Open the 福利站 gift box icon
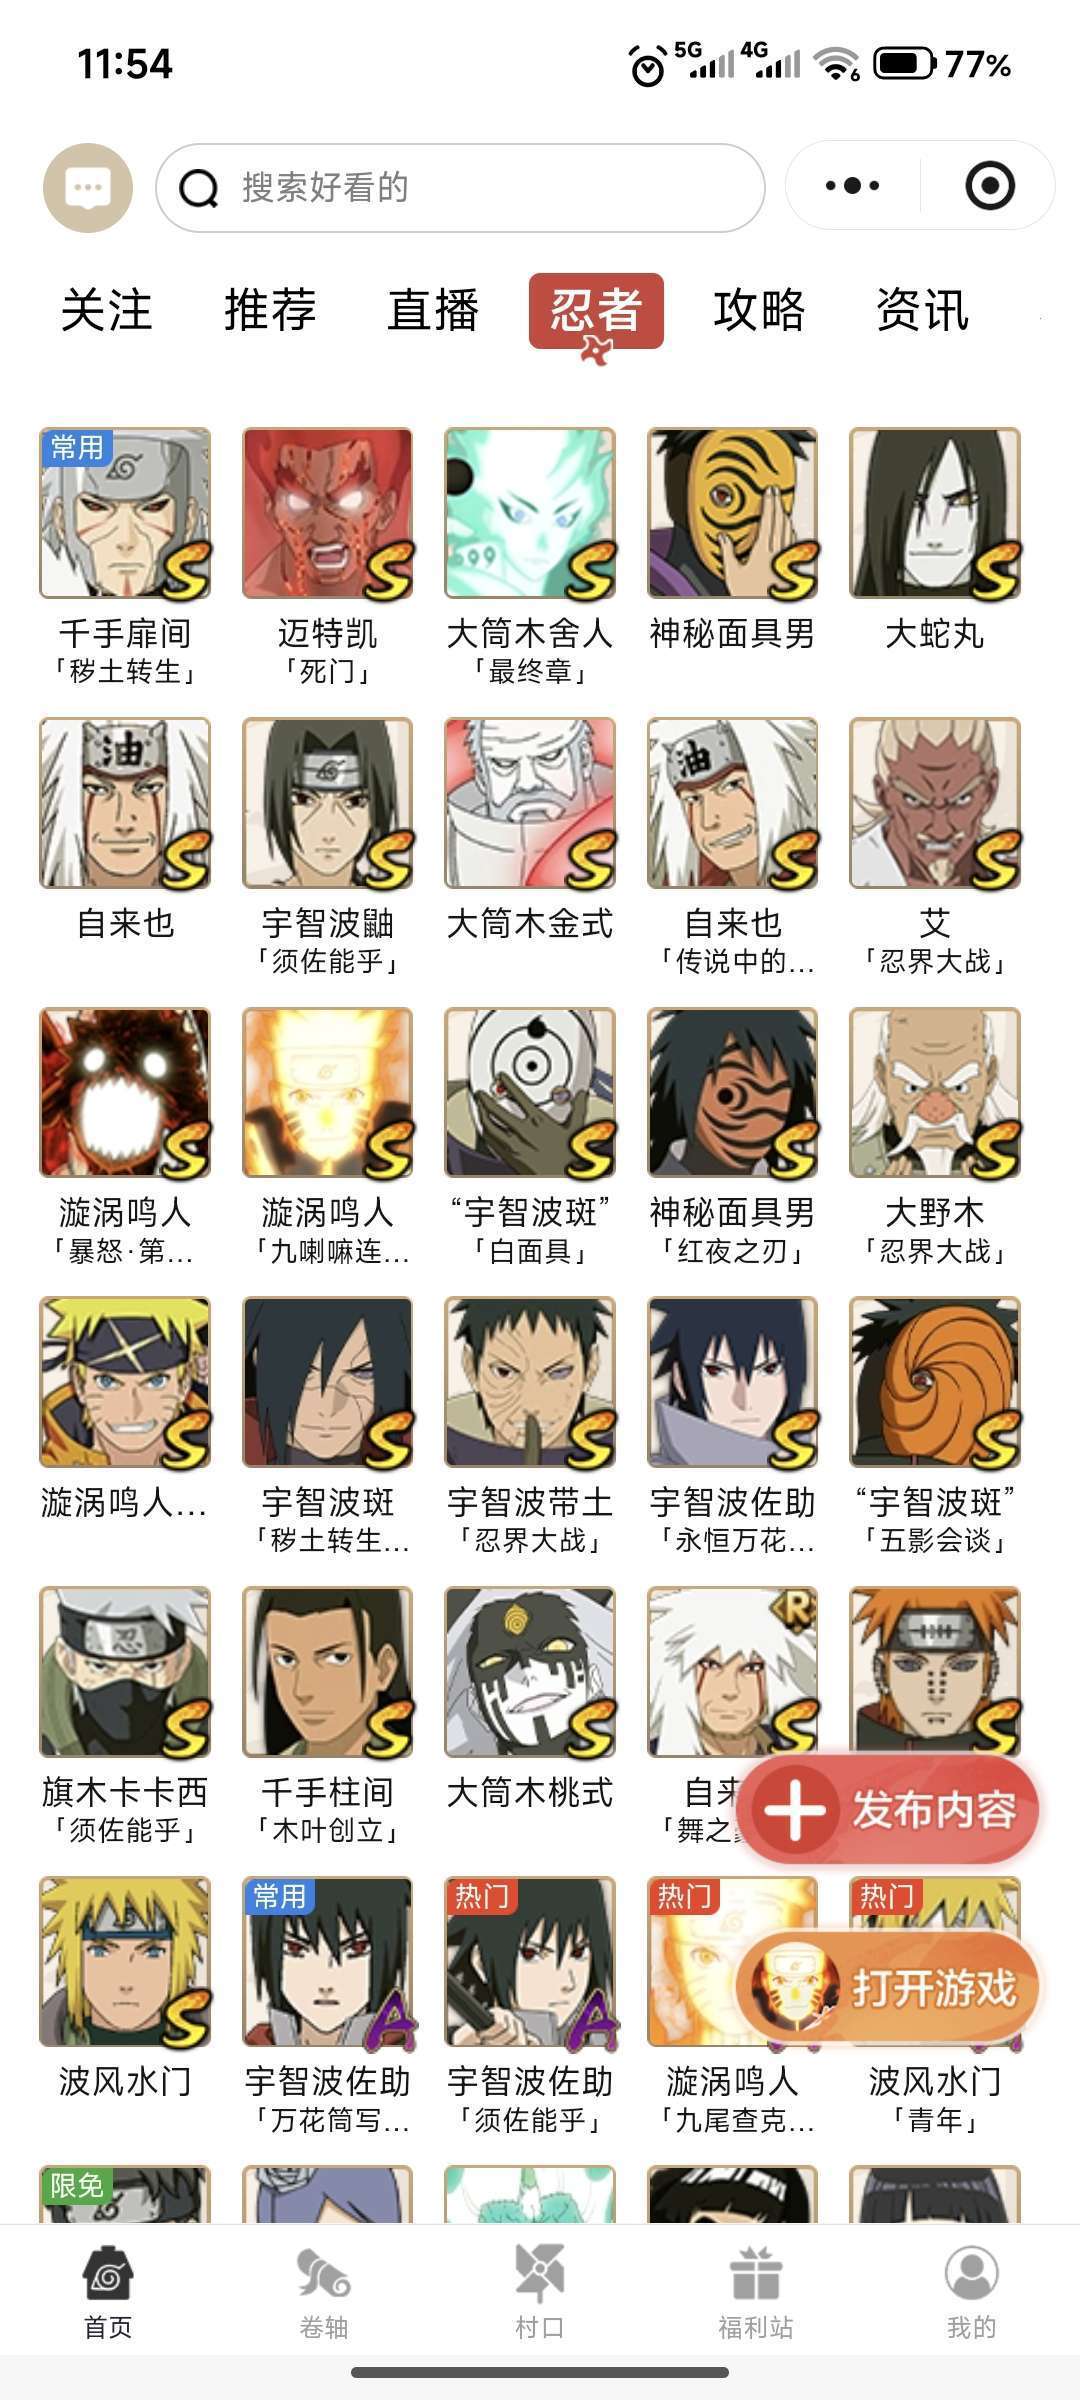Image resolution: width=1080 pixels, height=2400 pixels. 756,2272
